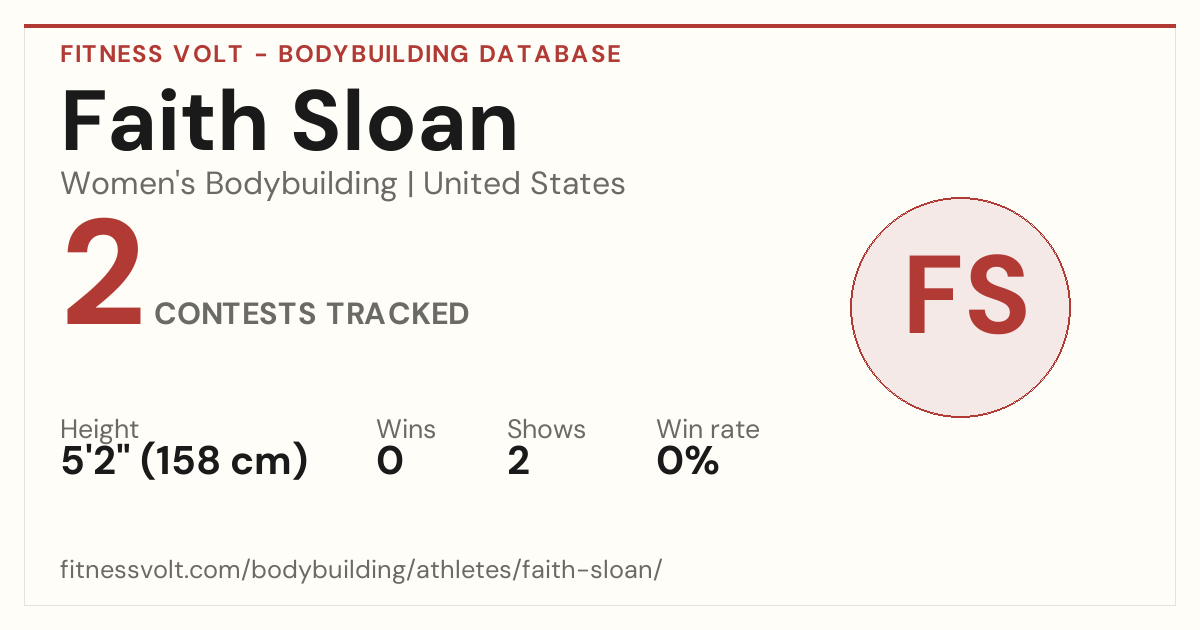Select the Fitness Volt Bodybuilding Database header
The height and width of the screenshot is (630, 1200).
pyautogui.click(x=341, y=54)
